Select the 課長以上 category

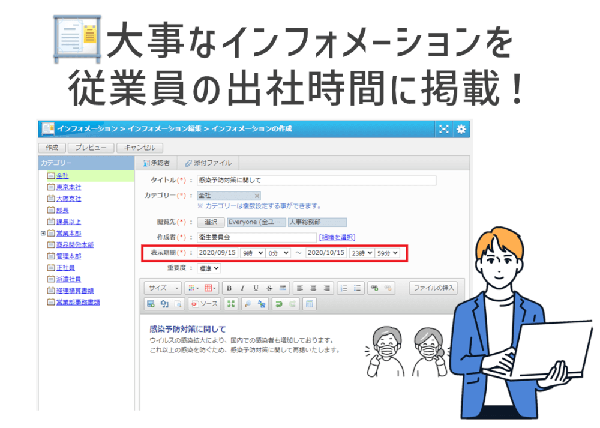(x=68, y=221)
